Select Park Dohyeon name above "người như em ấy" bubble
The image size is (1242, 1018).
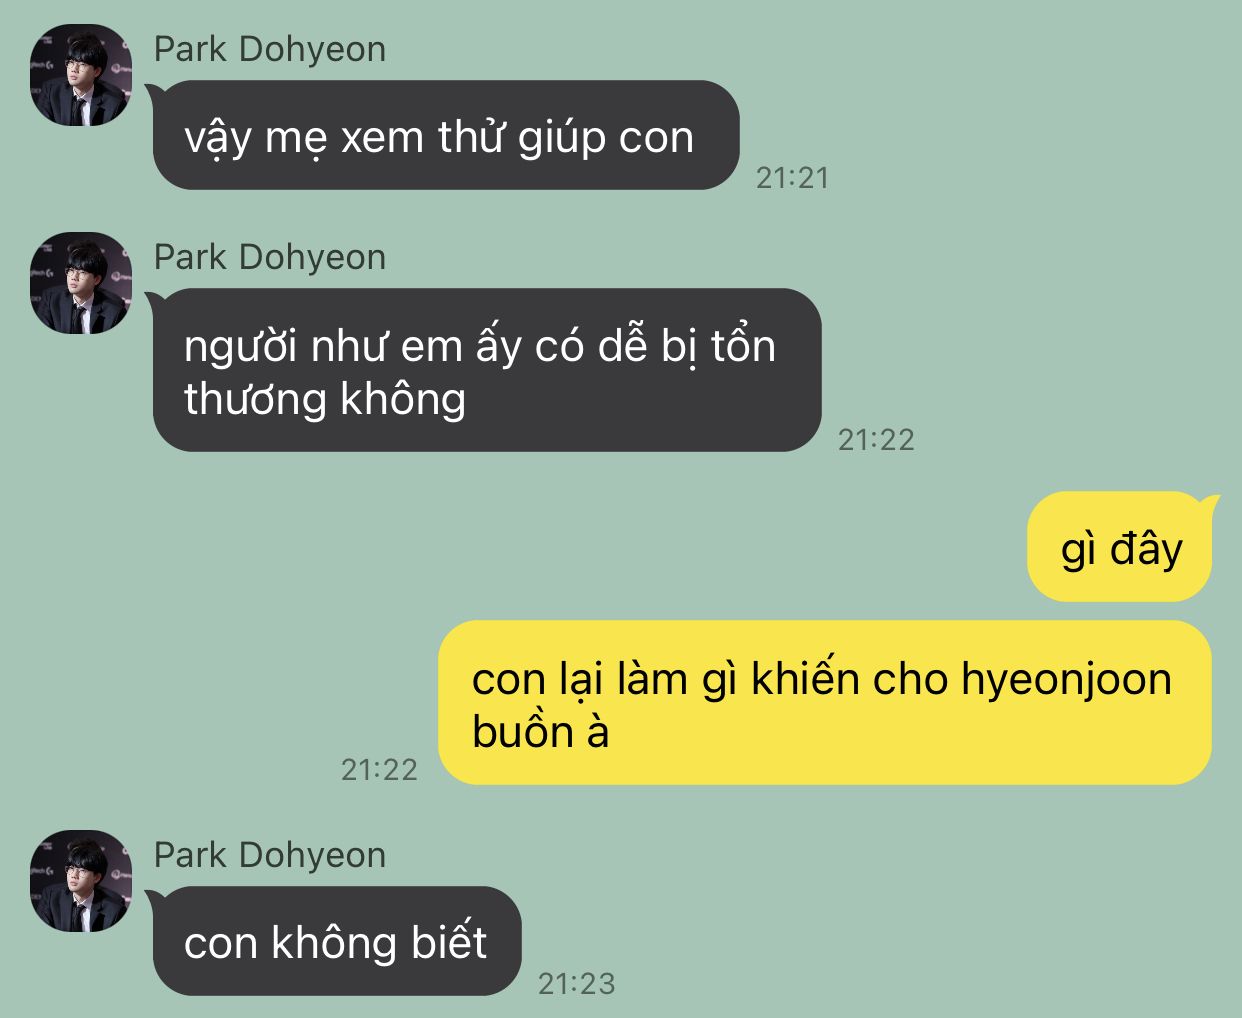pos(270,257)
